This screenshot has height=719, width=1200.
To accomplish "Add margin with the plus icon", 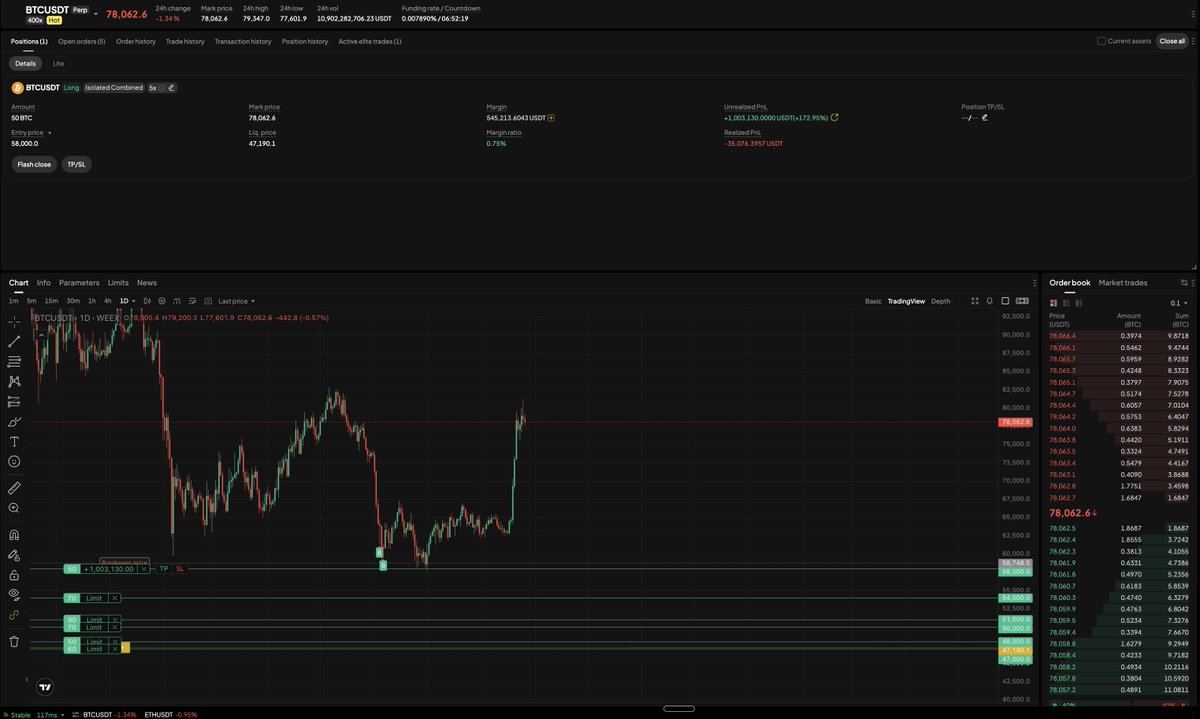I will tap(551, 118).
